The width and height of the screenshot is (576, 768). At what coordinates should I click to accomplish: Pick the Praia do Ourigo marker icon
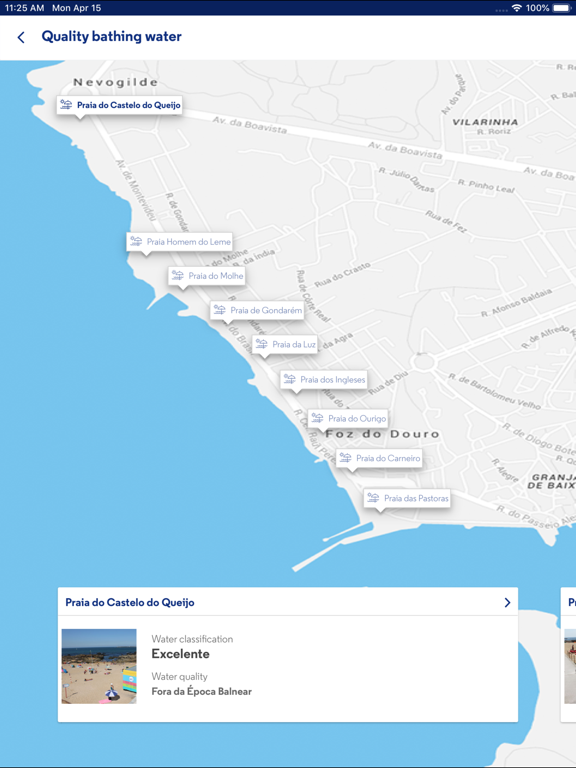[x=317, y=418]
